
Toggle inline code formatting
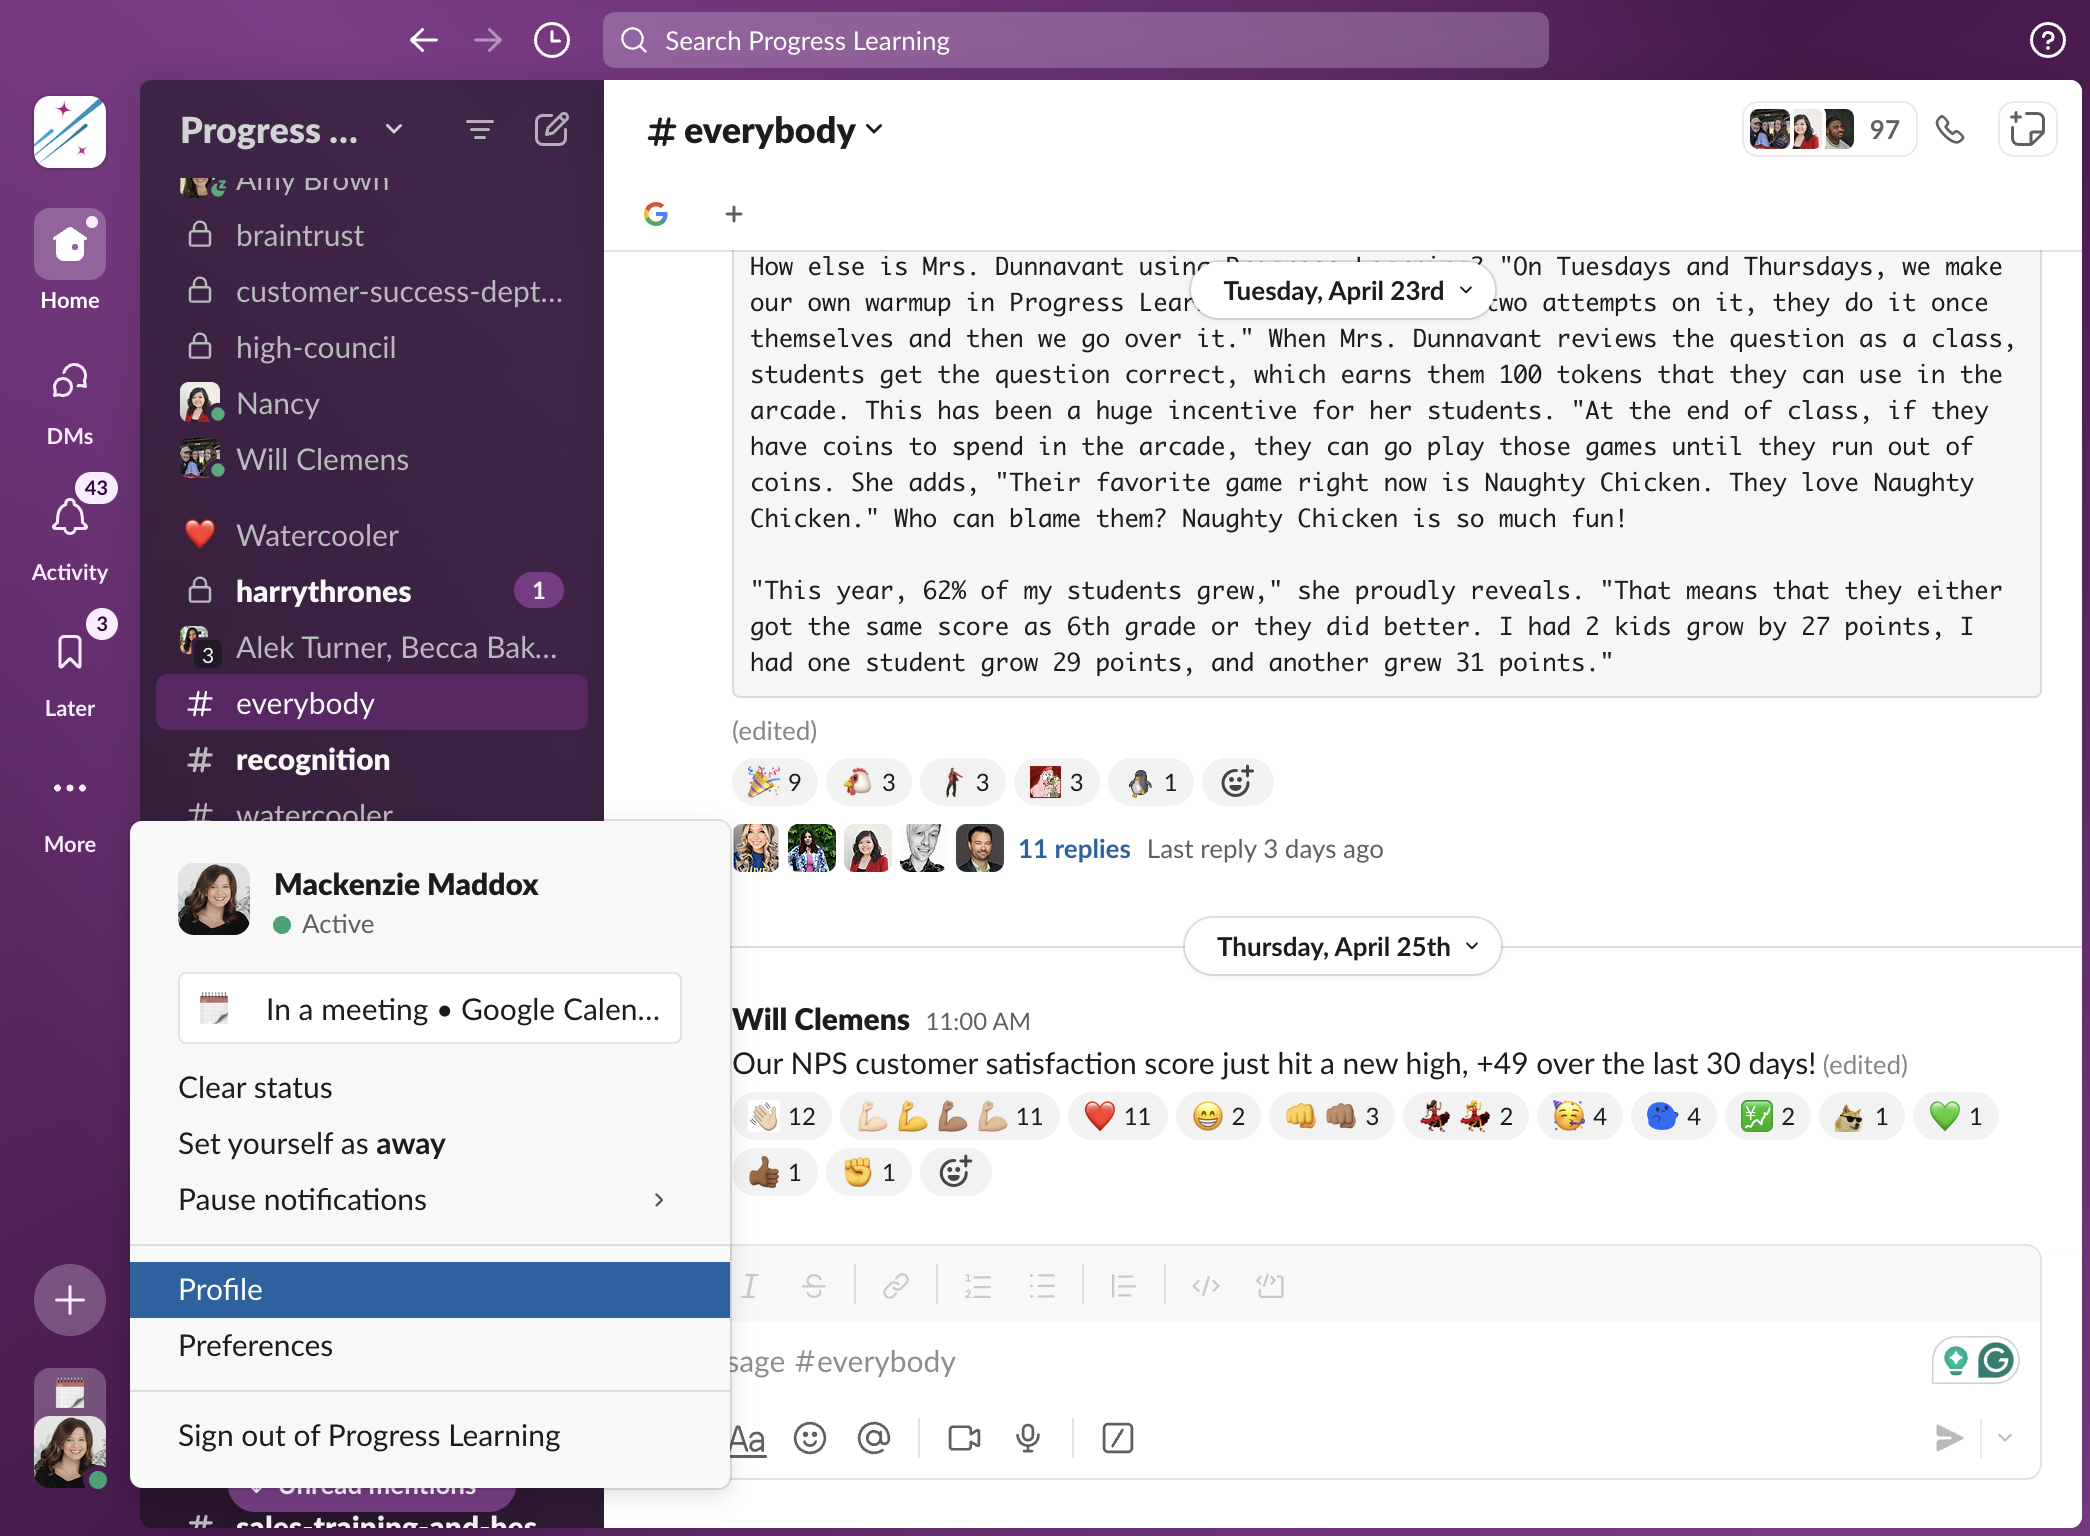point(1206,1285)
